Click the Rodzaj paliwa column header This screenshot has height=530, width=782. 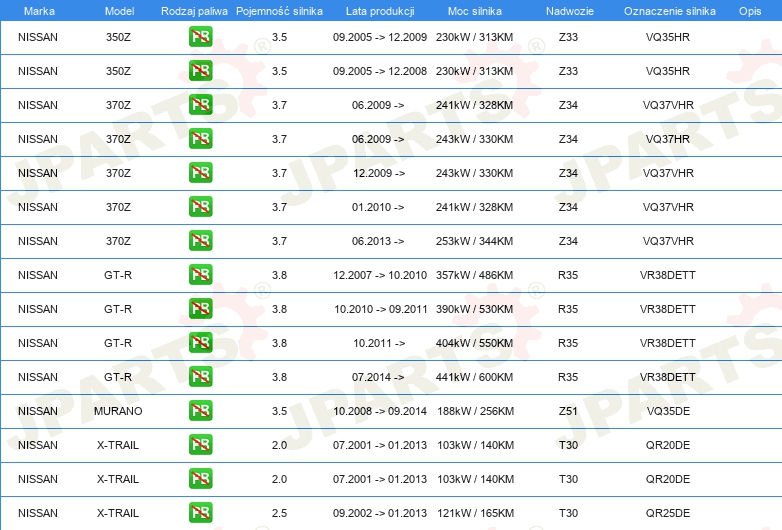click(194, 11)
